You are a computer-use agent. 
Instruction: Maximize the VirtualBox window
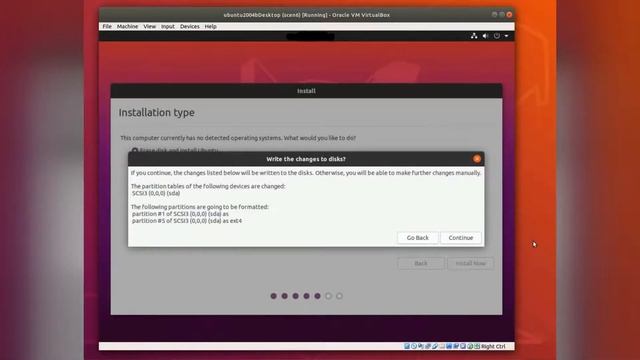coord(502,15)
